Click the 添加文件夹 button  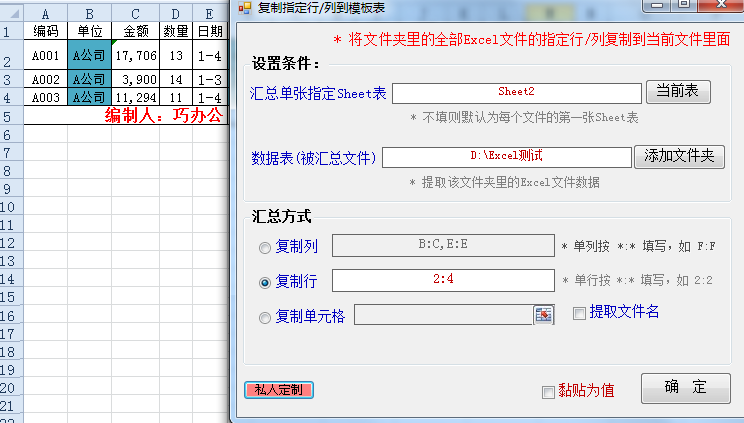(679, 157)
